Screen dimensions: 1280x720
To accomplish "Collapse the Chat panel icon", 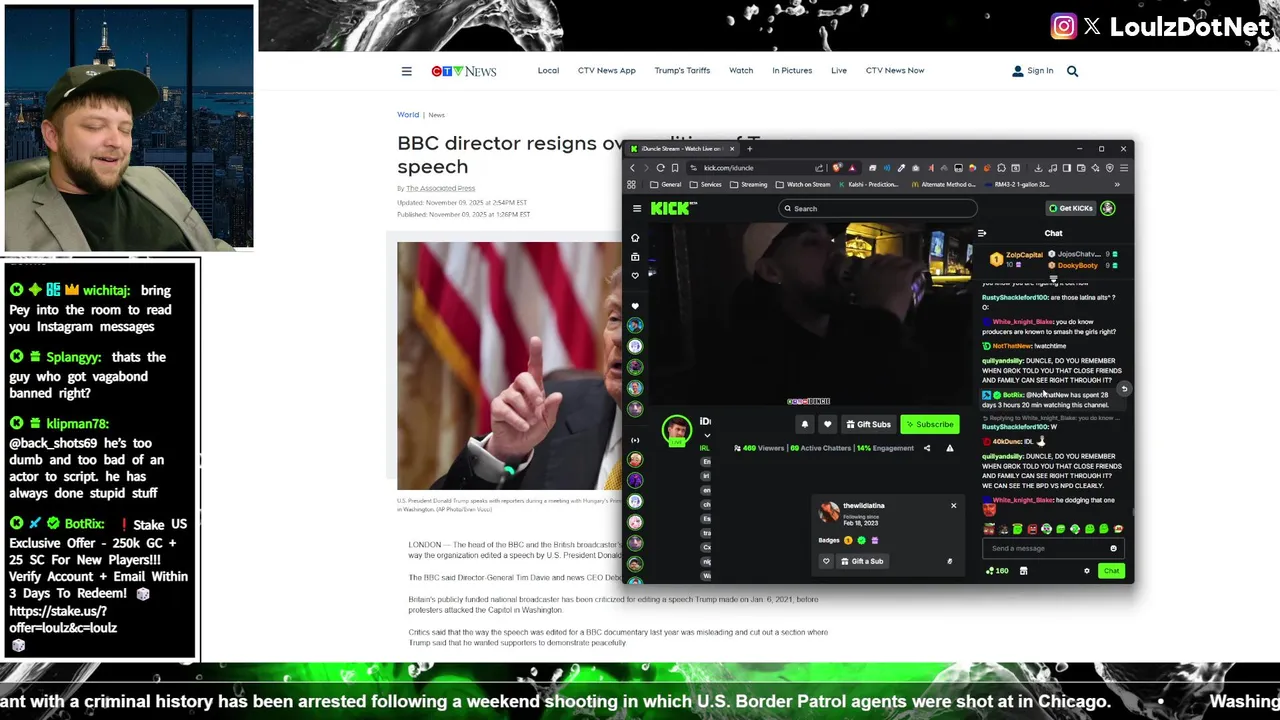I will pos(982,233).
